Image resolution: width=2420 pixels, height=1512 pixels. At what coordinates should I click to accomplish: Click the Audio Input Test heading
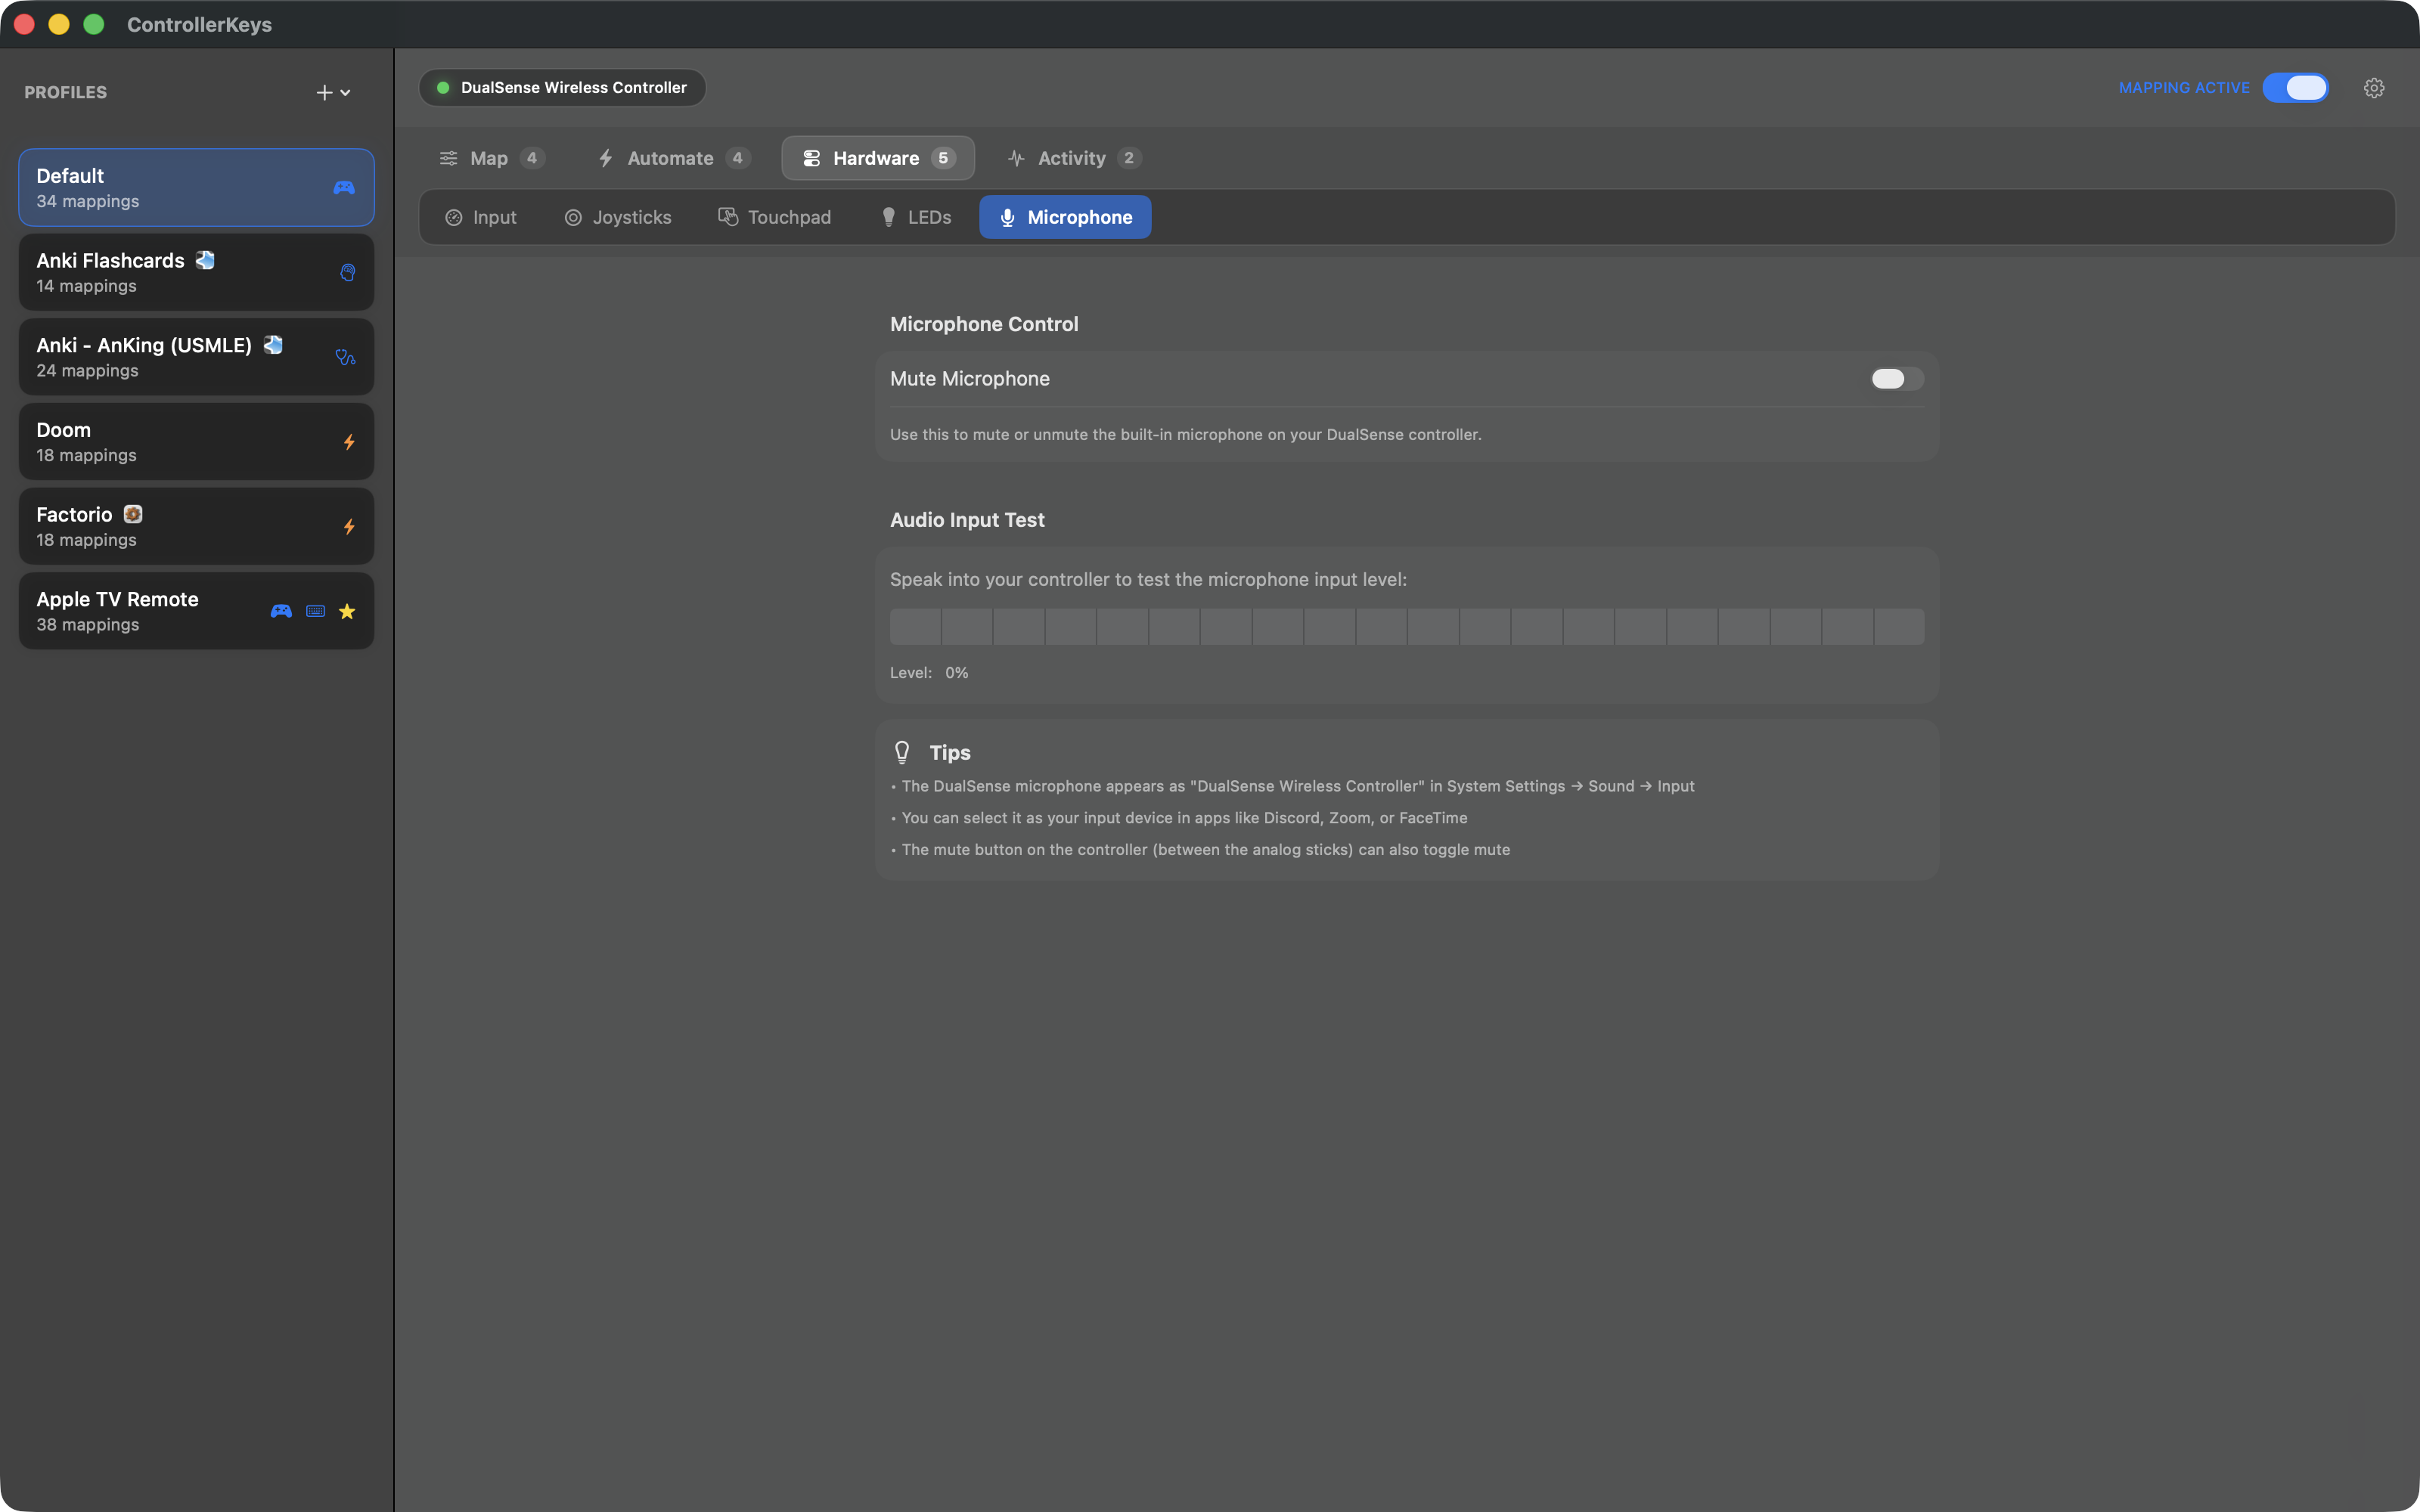click(967, 520)
